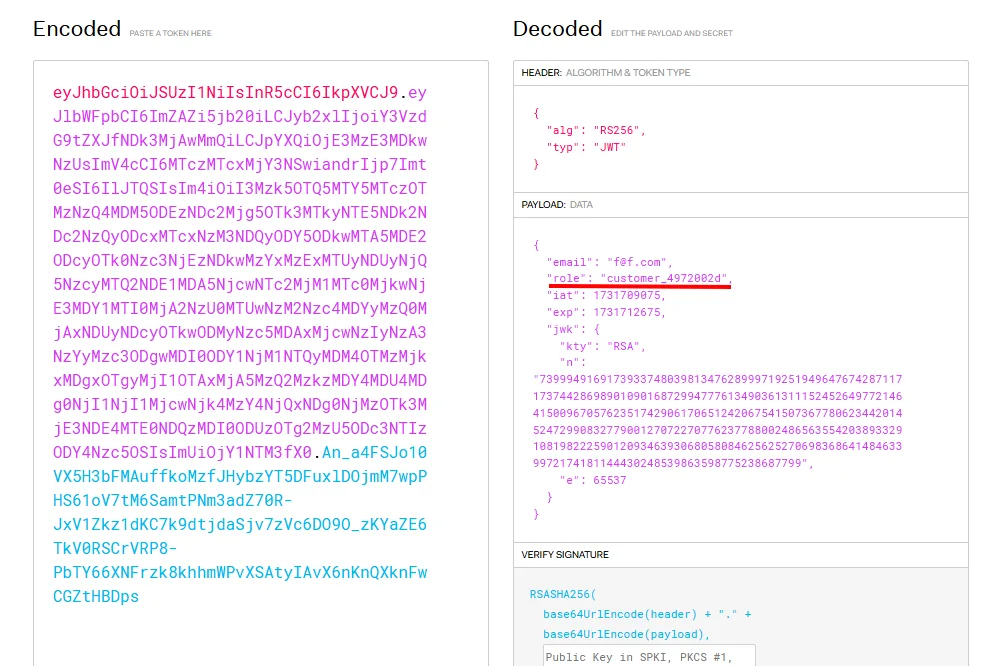Click the "VERIFY SIGNATURE" section label
The image size is (995, 666).
coord(565,555)
